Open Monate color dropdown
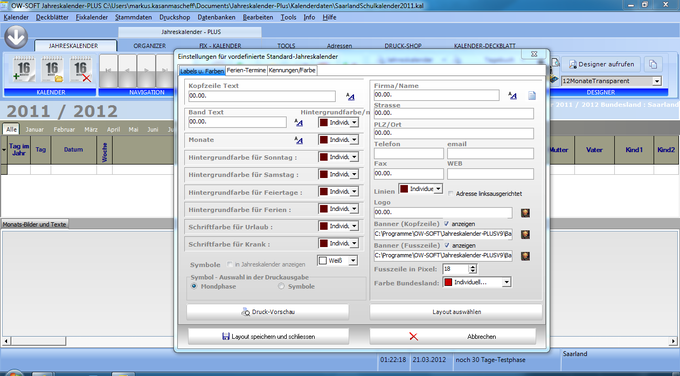Screen dimensions: 680x376 354,140
